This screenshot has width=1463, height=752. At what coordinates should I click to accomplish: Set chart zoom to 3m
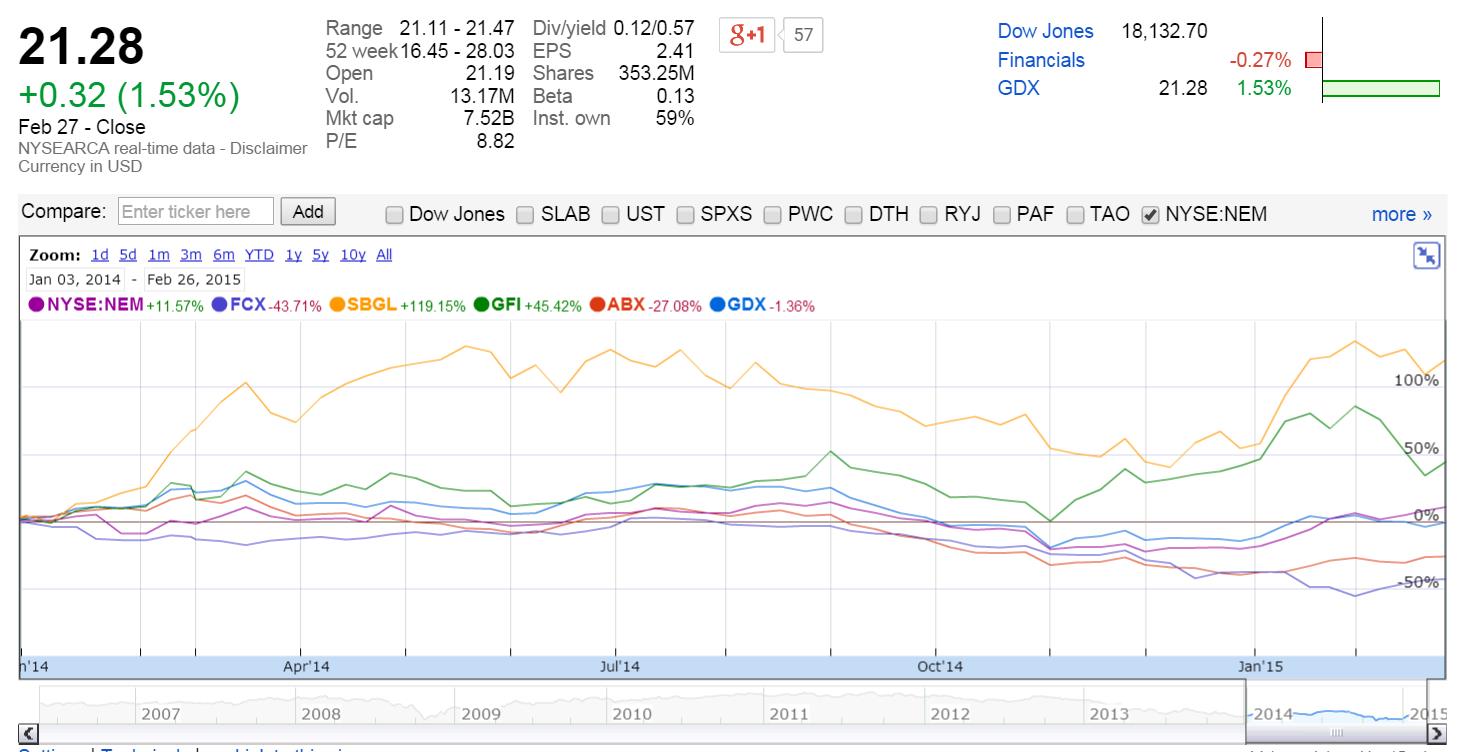coord(190,255)
